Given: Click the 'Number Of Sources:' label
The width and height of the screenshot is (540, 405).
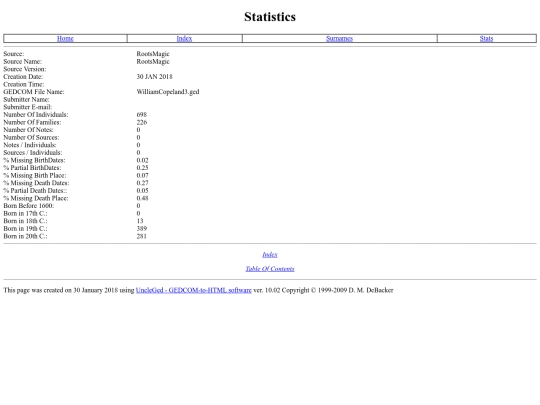Looking at the screenshot, I should (31, 137).
